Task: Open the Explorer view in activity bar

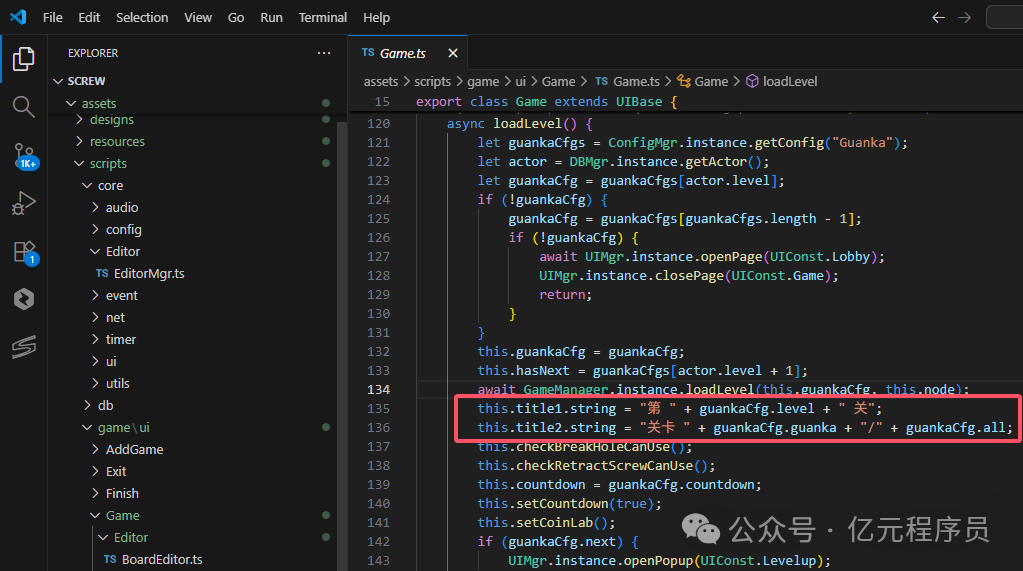Action: [23, 59]
